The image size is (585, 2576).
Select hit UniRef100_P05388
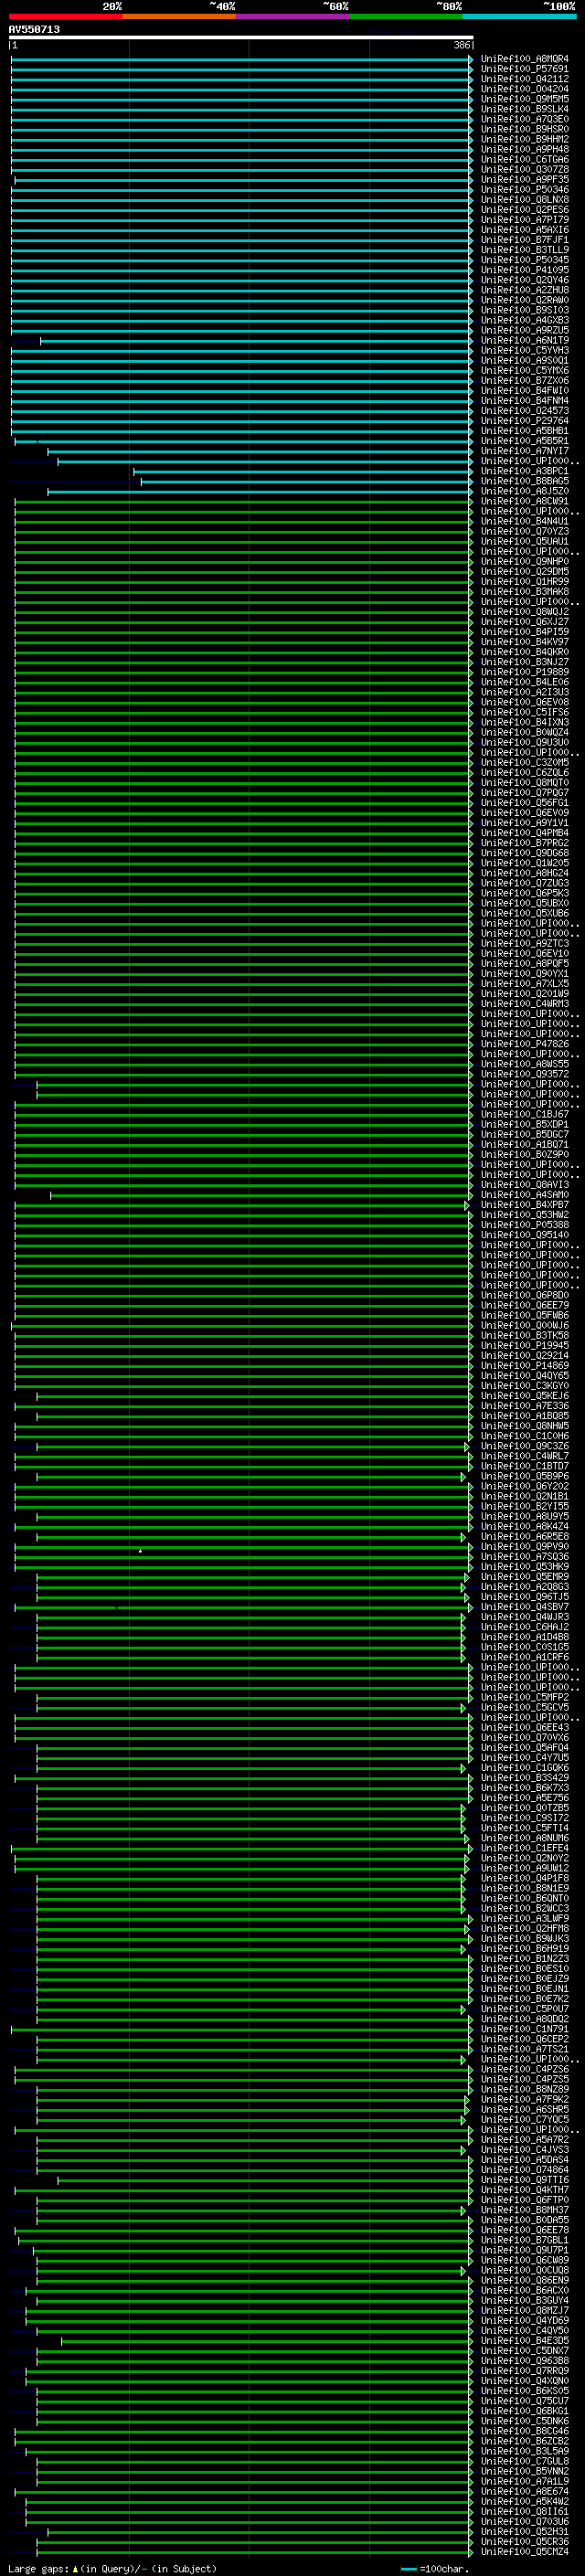(524, 1225)
